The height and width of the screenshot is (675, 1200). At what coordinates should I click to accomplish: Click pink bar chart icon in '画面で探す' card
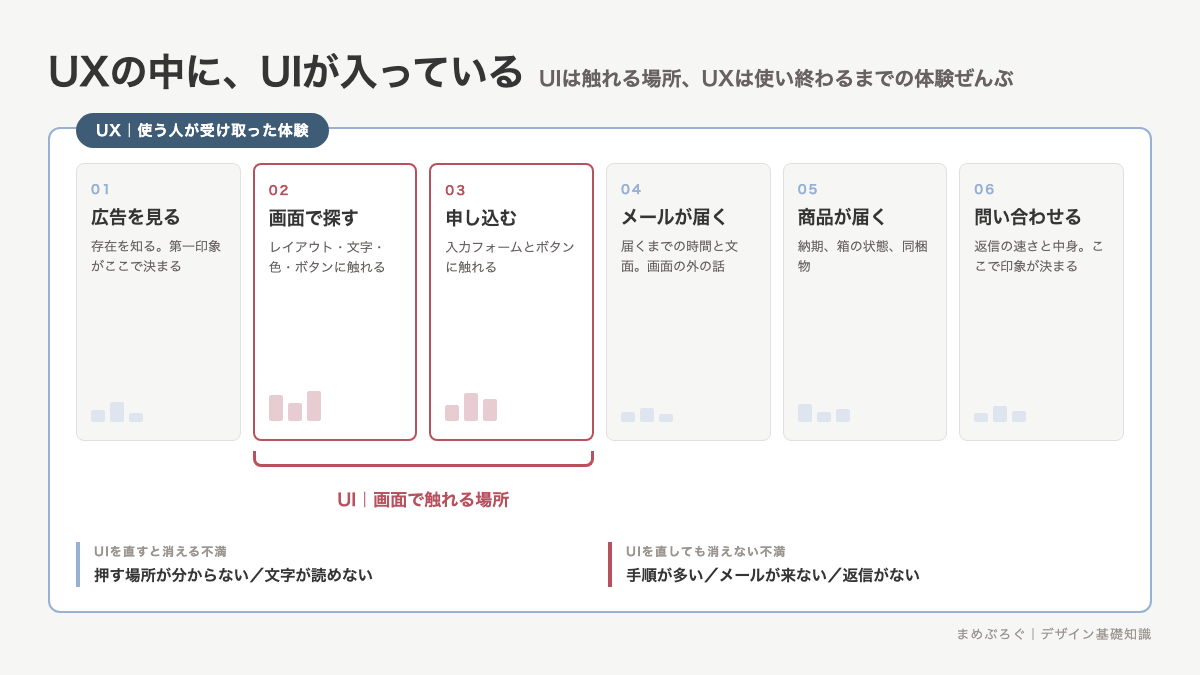click(295, 406)
